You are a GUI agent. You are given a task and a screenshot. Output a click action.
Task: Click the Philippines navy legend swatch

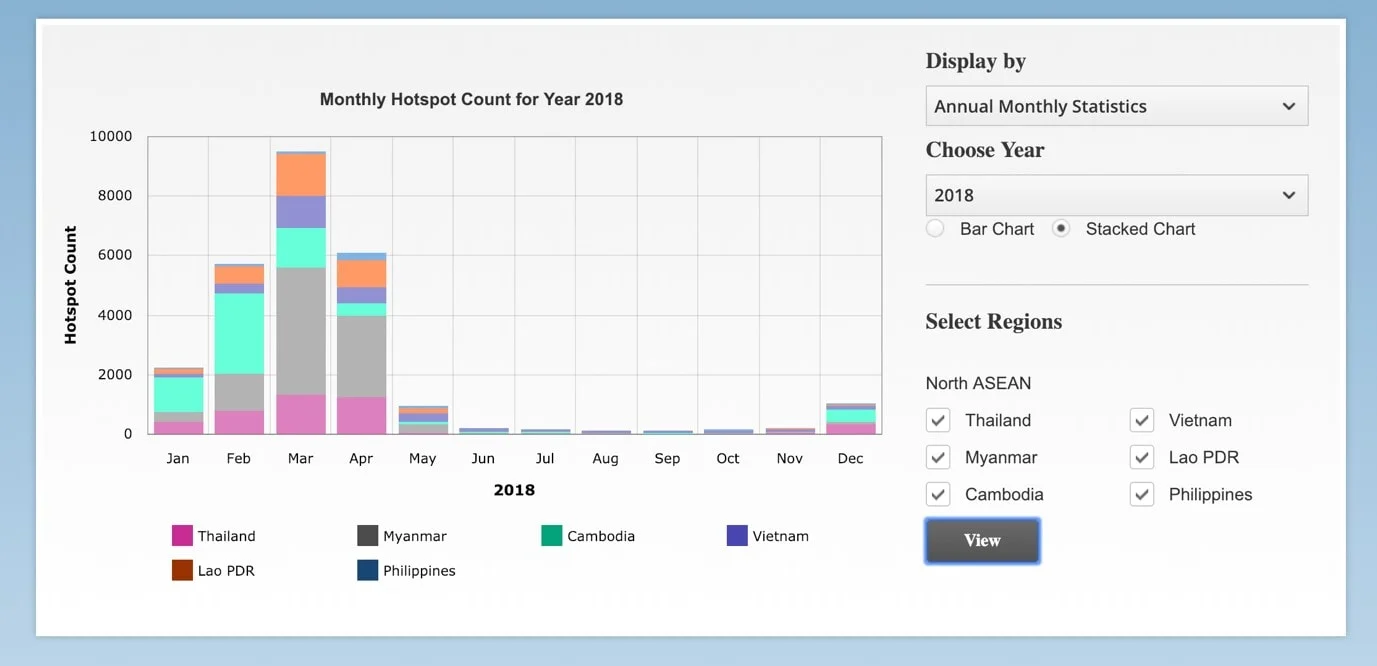[368, 571]
